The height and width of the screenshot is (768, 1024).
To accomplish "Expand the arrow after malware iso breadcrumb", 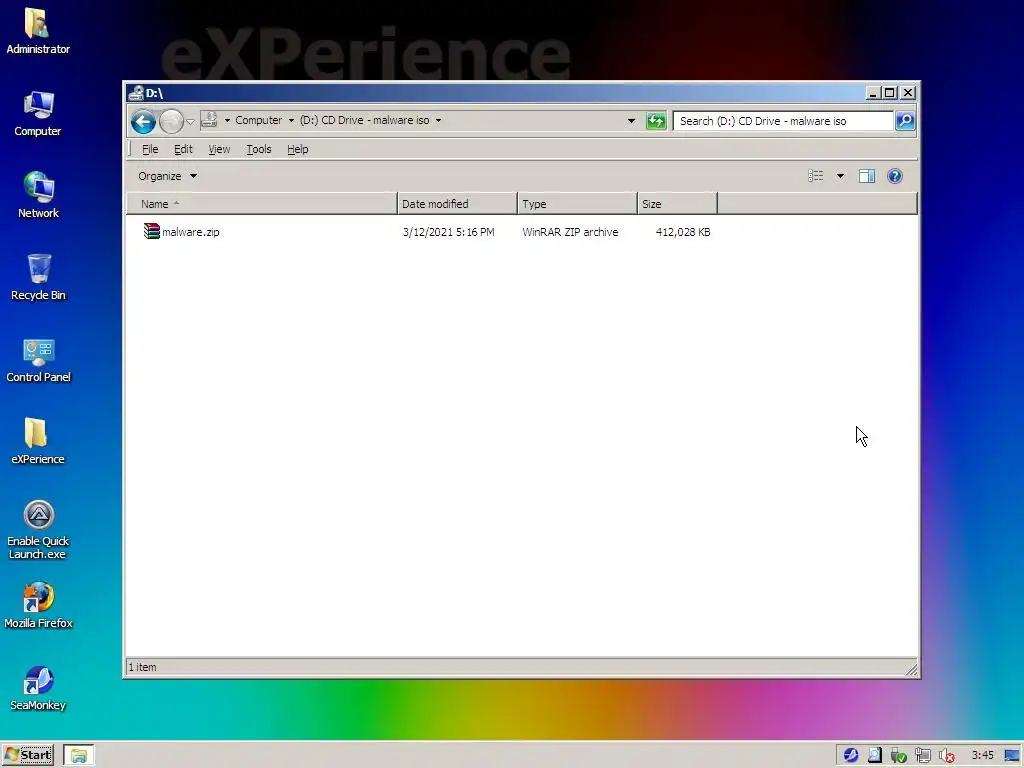I will coord(438,121).
